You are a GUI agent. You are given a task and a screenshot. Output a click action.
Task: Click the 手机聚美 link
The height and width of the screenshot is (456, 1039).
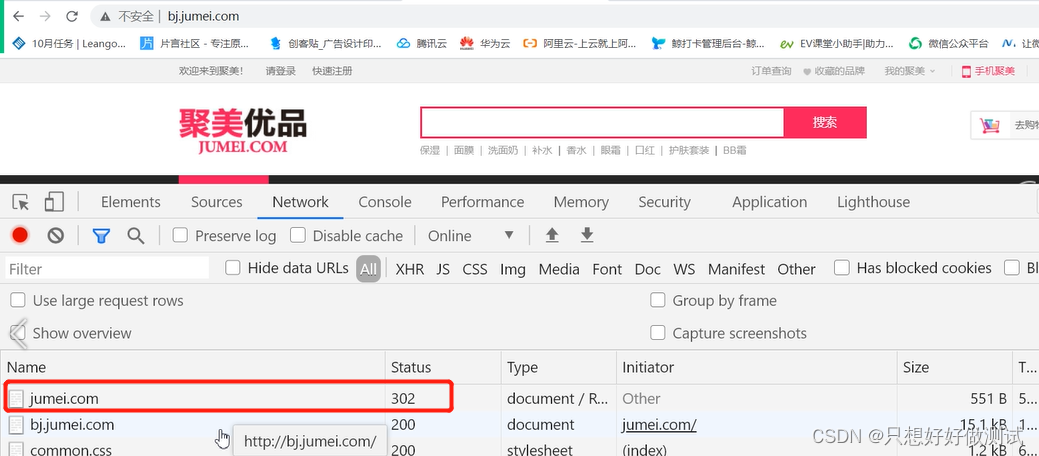(988, 71)
